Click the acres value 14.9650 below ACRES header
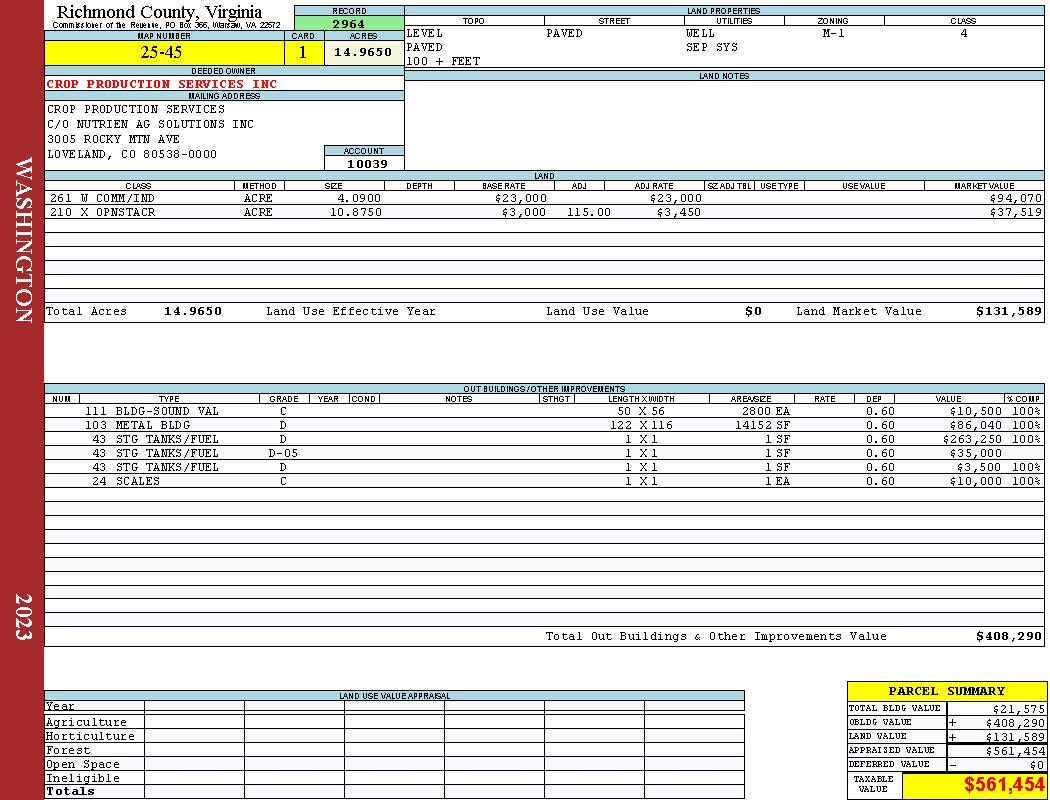Viewport: 1050px width, 800px height. 363,52
